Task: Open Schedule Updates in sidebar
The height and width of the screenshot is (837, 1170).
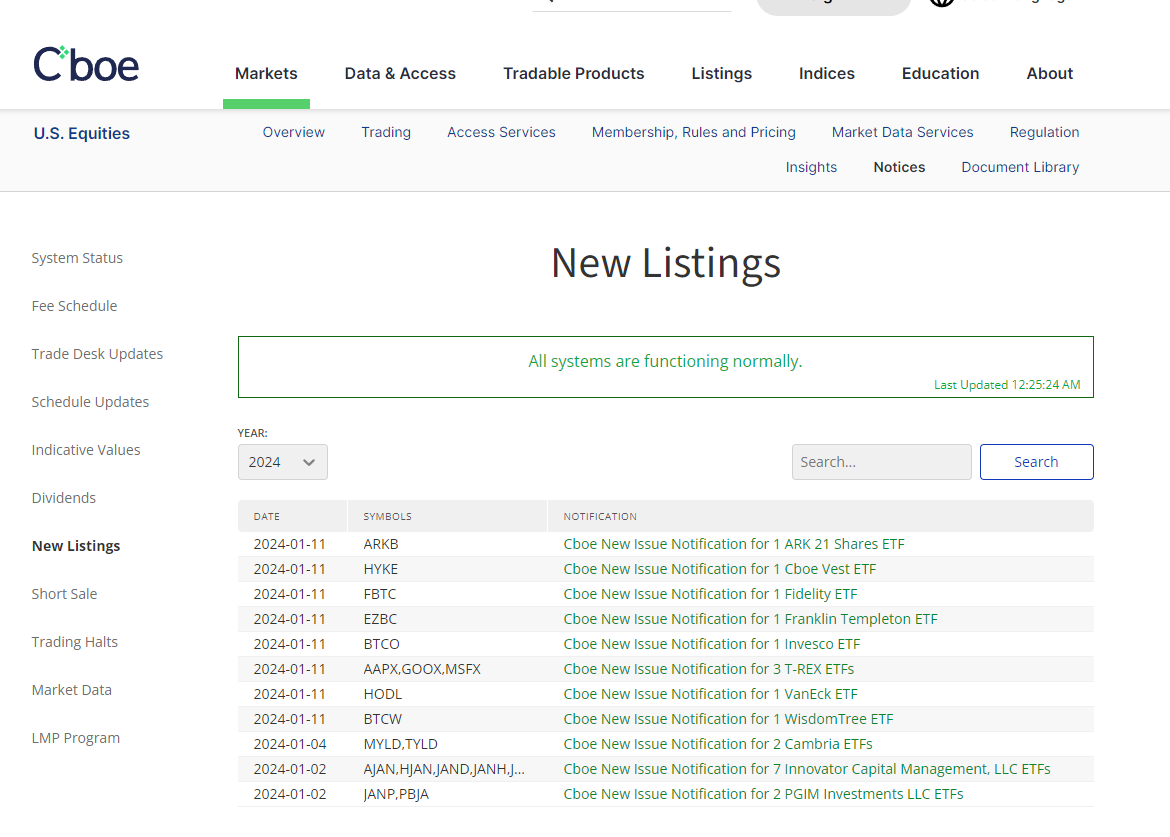Action: tap(90, 402)
